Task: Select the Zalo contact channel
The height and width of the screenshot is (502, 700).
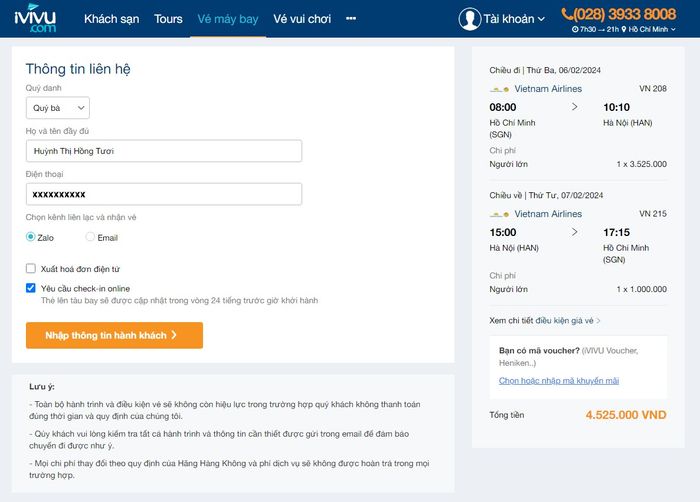Action: coord(31,237)
